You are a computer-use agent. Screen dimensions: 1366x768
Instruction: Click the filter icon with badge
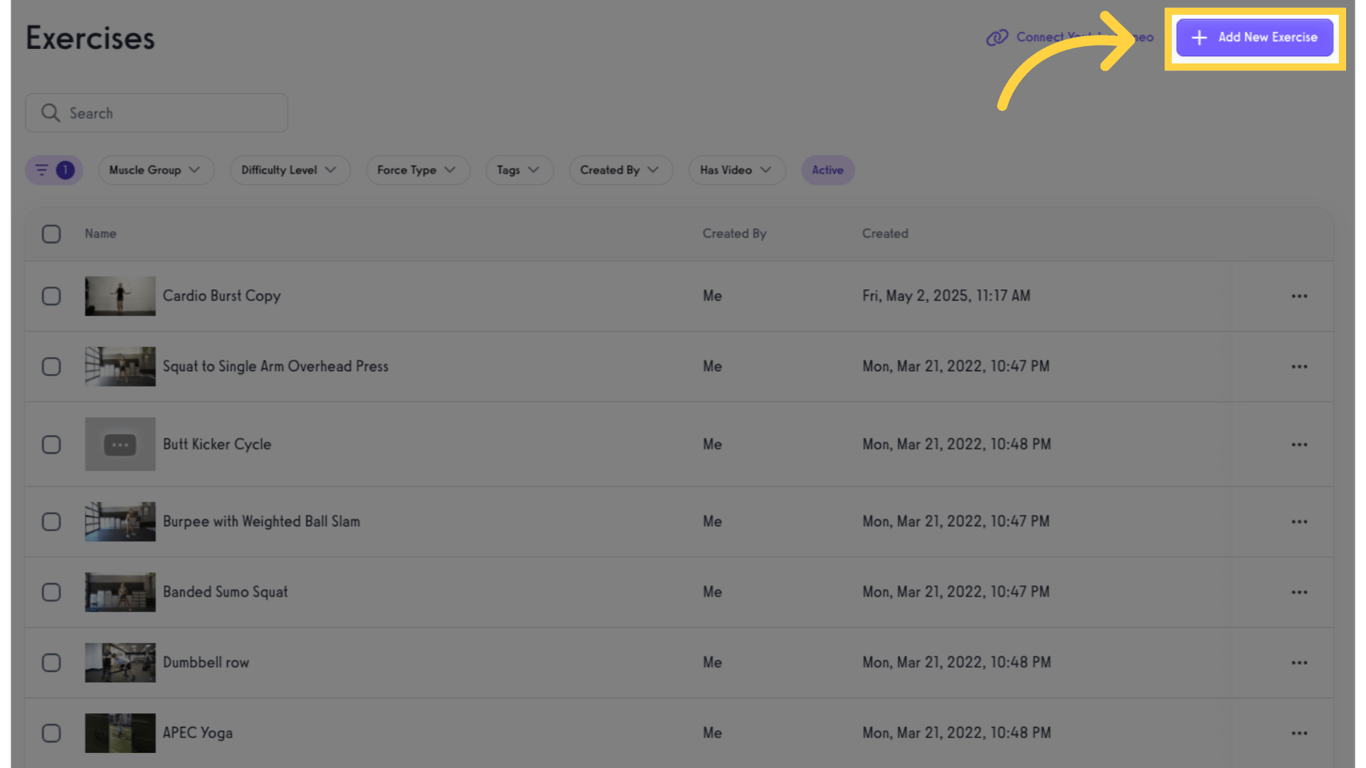(54, 170)
